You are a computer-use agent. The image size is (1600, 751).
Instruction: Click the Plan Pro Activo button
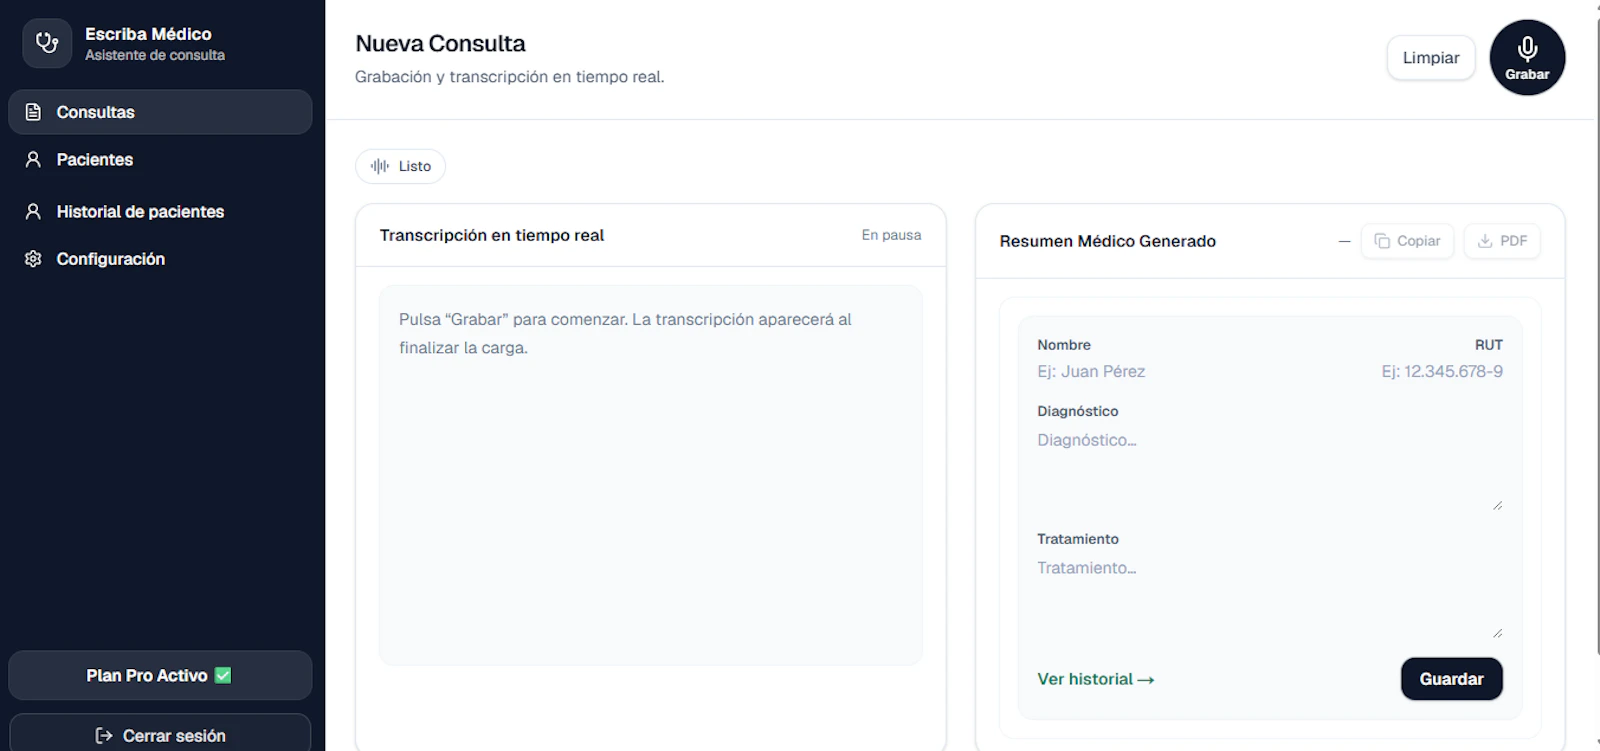160,675
